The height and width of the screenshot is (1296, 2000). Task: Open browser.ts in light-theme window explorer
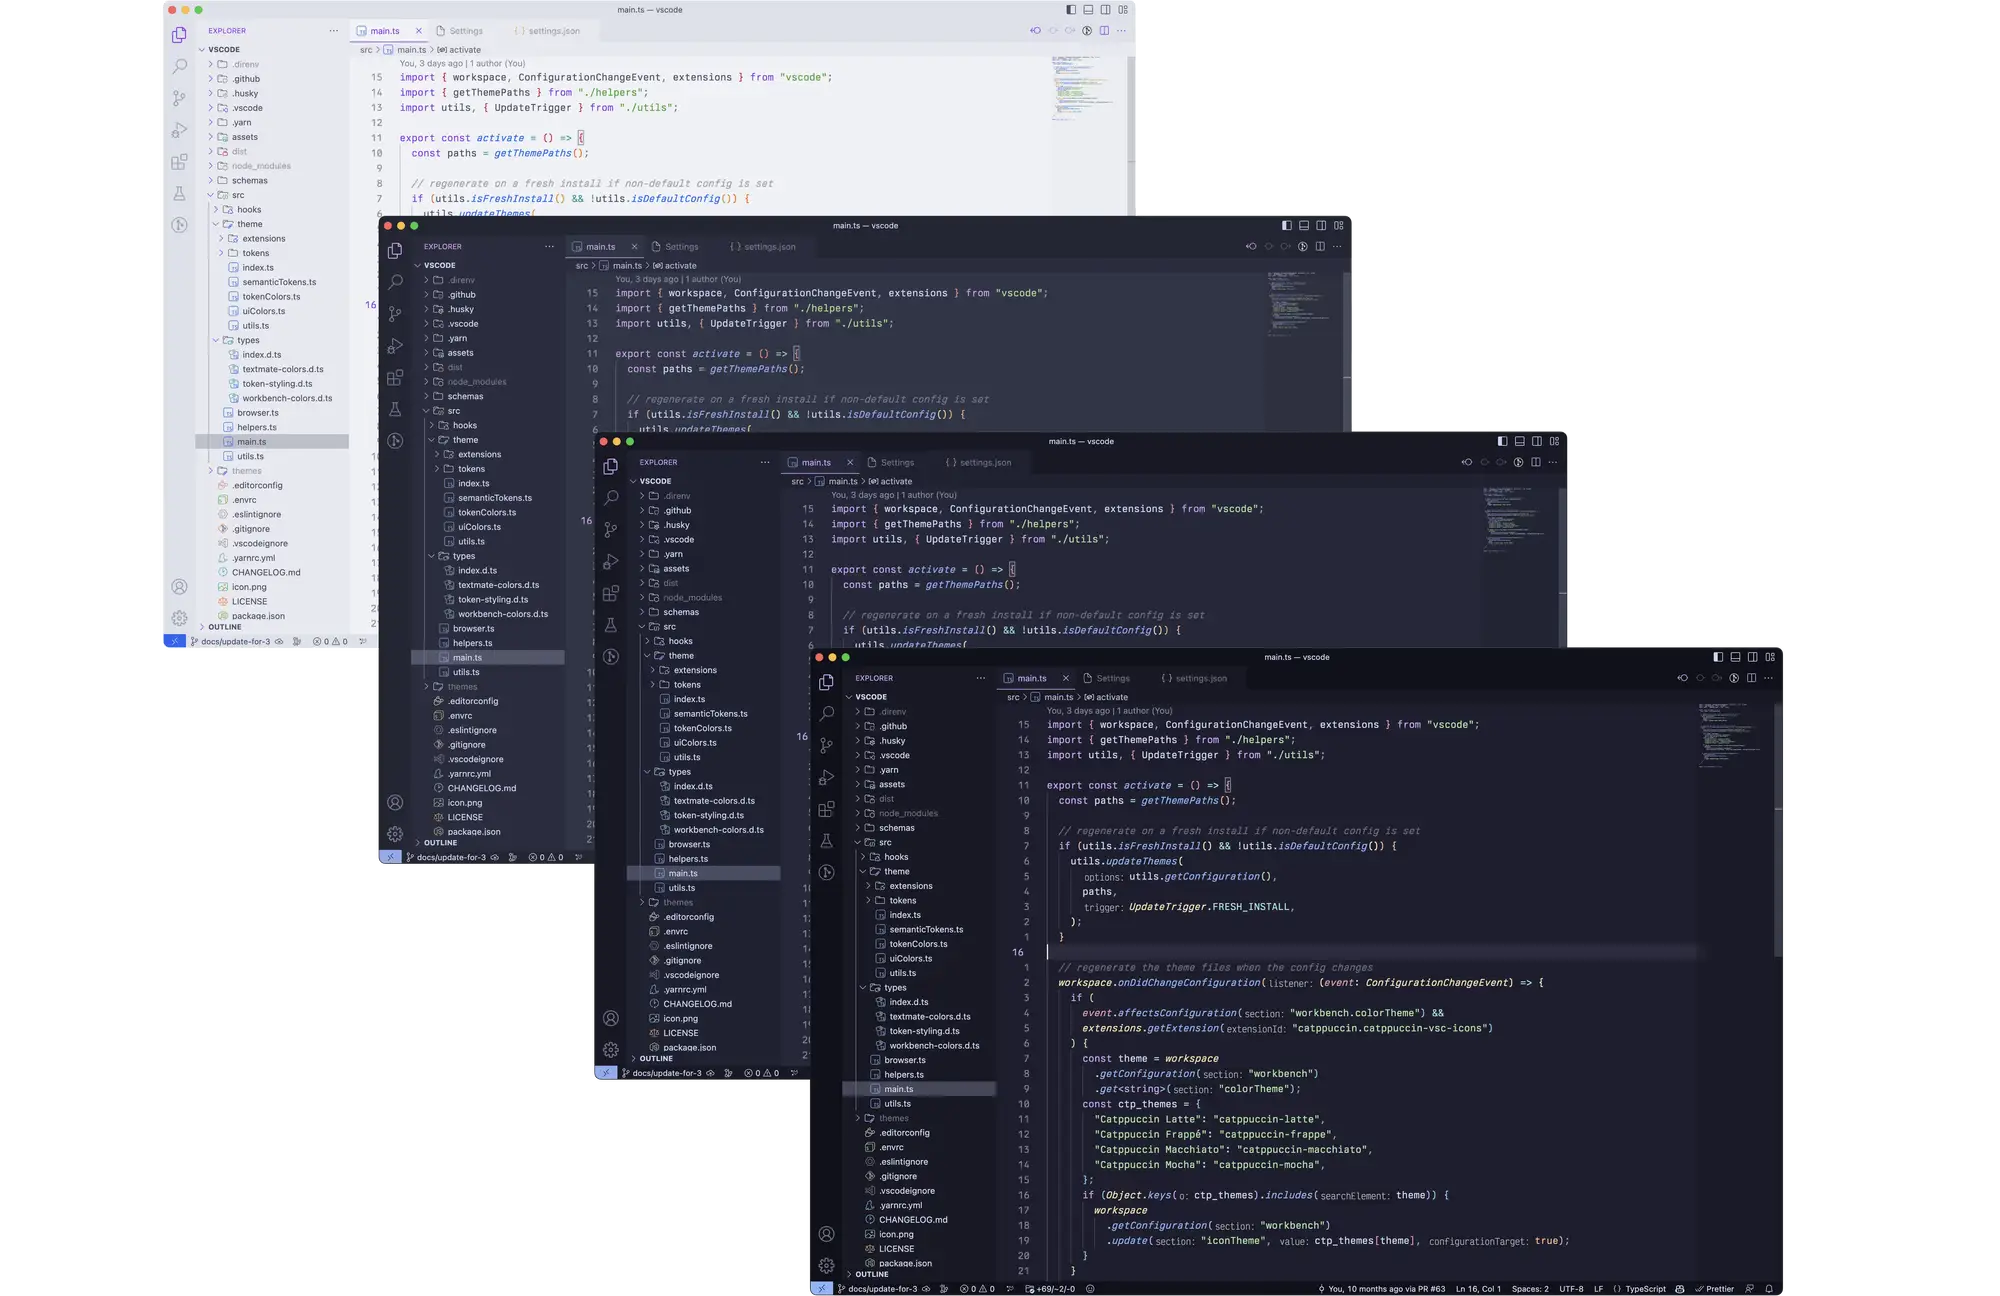pos(272,412)
